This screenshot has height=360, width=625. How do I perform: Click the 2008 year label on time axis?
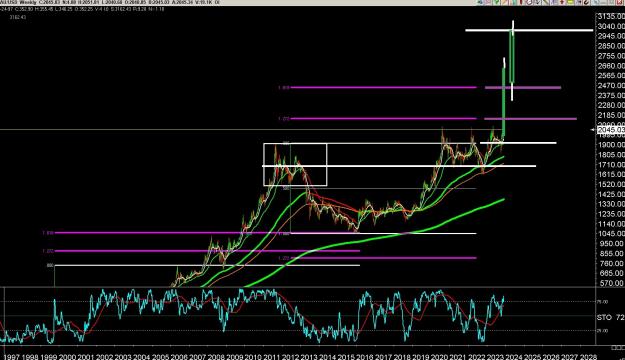215,356
